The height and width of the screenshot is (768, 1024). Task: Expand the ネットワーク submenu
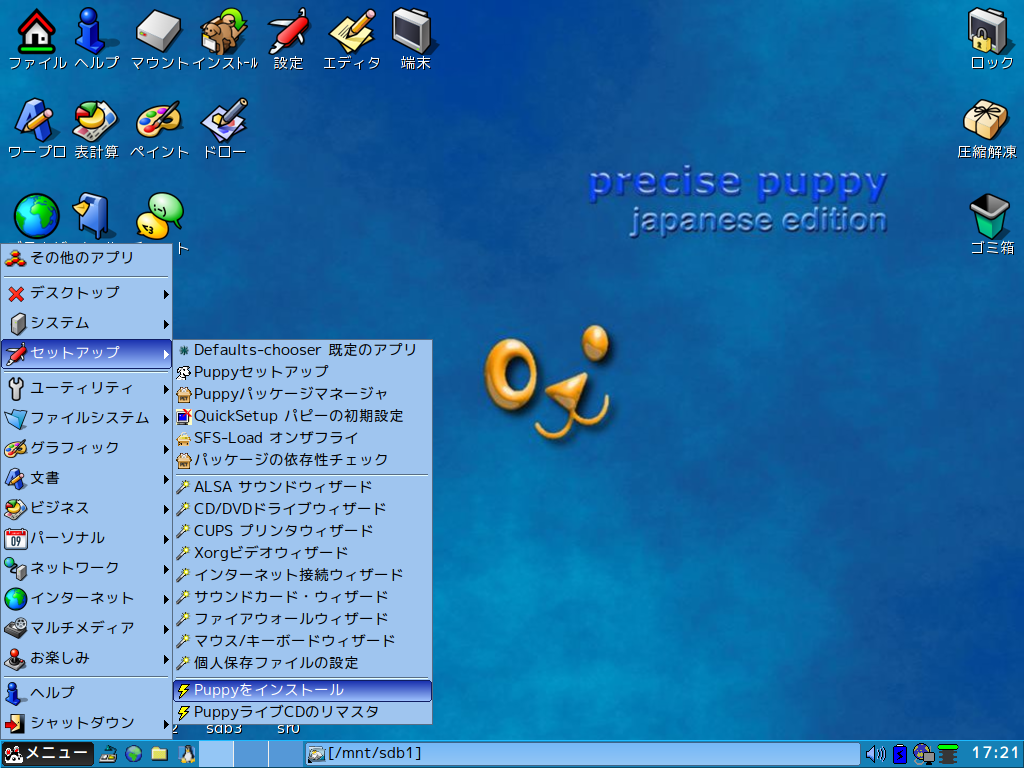(86, 569)
